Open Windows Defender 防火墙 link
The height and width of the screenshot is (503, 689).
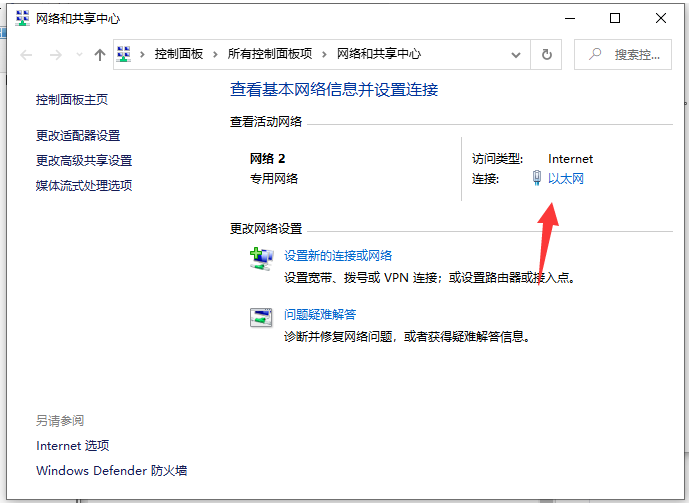point(112,471)
